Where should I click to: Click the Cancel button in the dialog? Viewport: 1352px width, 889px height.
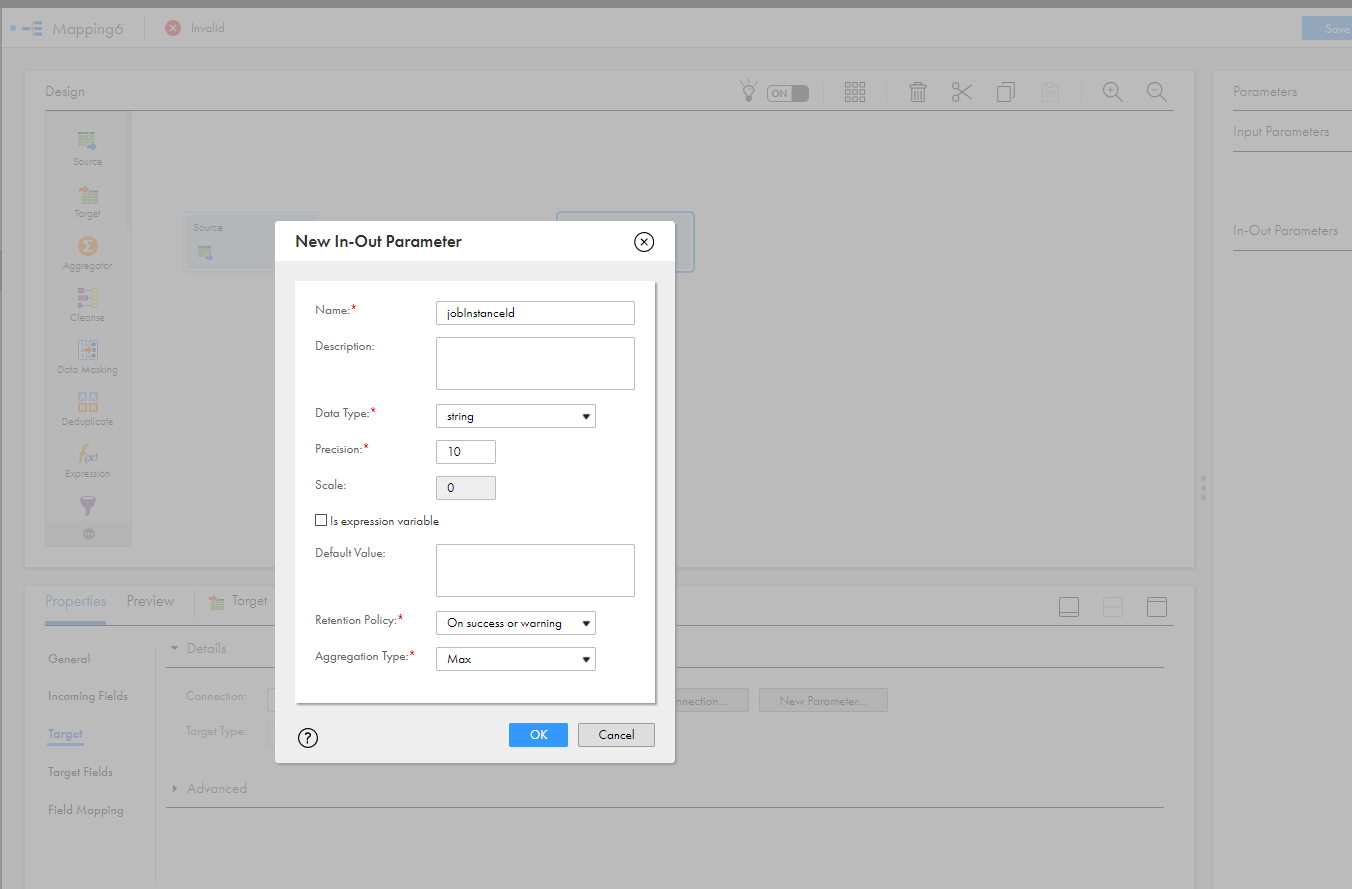tap(616, 735)
